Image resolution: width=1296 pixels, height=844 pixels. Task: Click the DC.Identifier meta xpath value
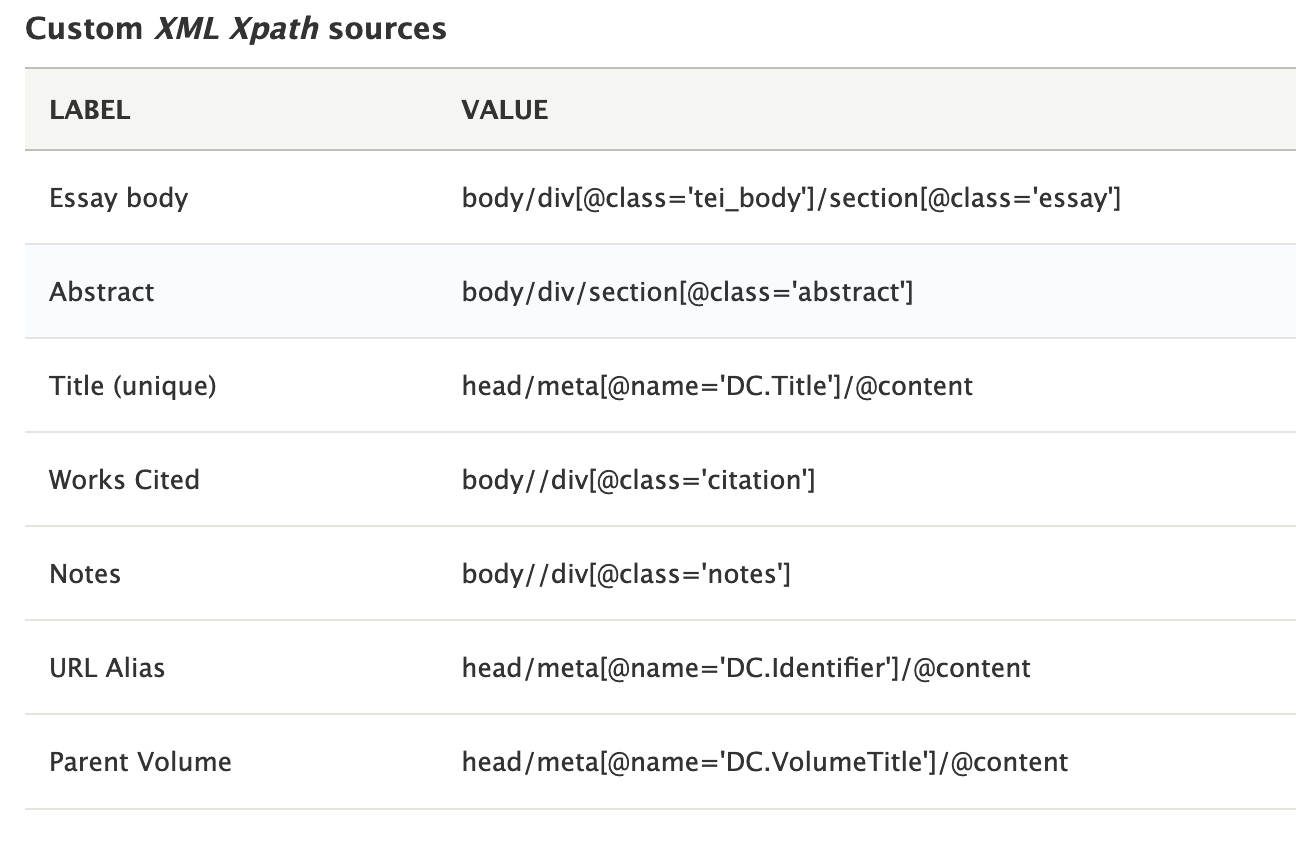tap(746, 669)
